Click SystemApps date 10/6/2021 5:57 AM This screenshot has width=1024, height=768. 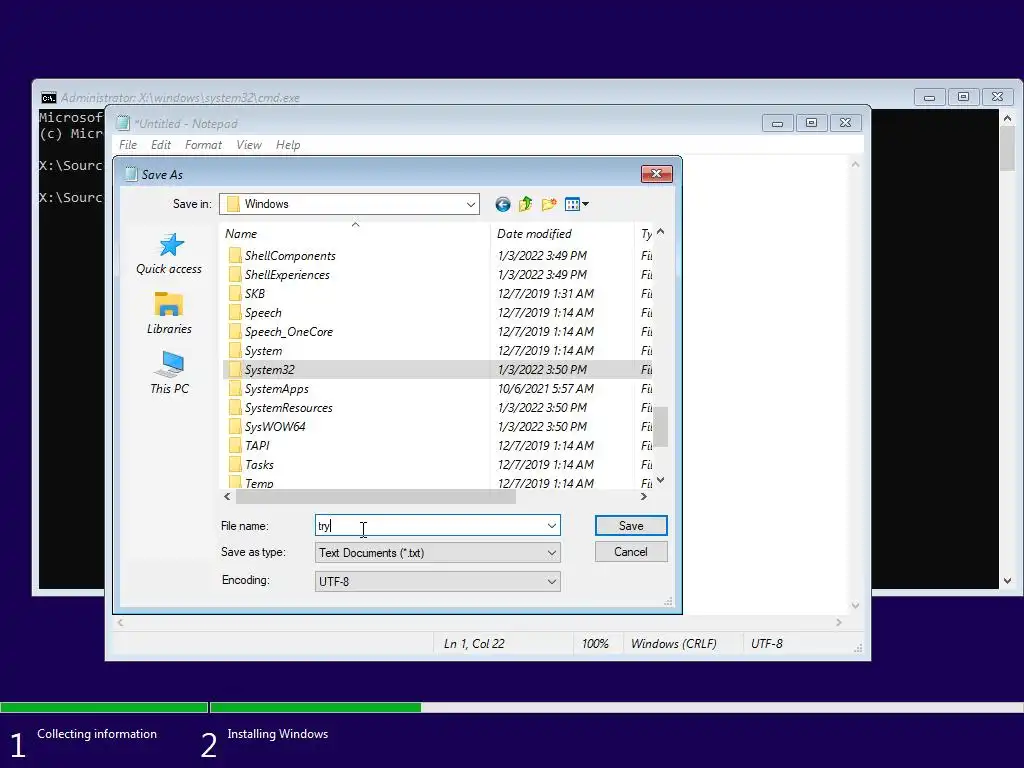tap(546, 389)
